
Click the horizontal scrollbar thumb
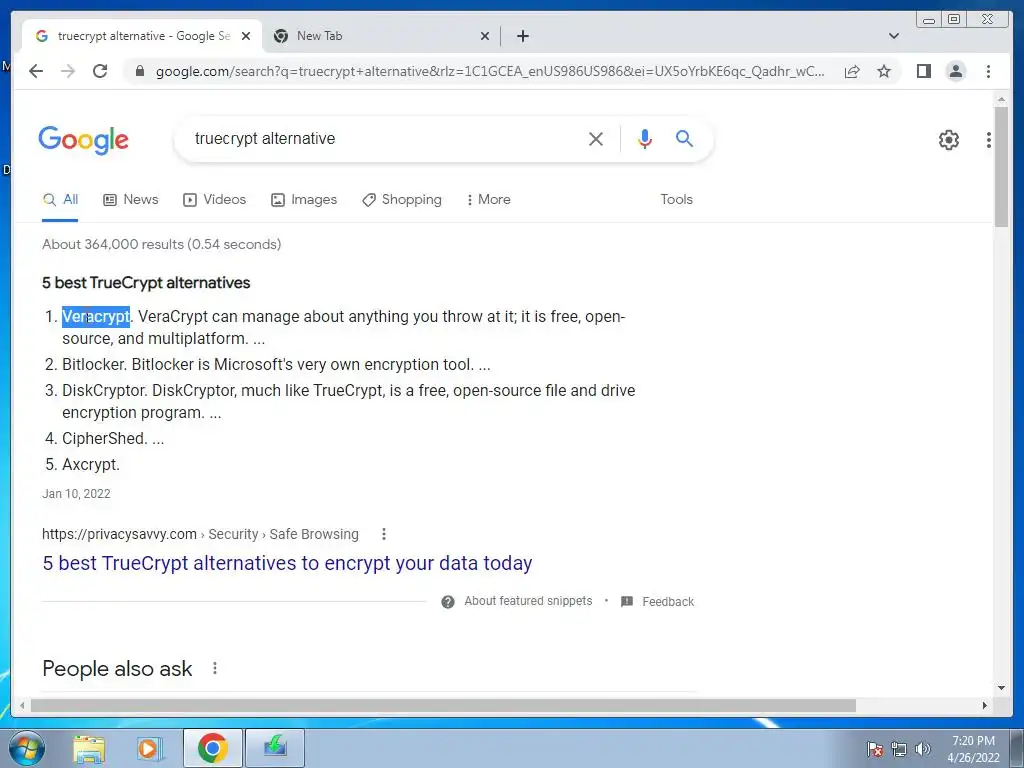[x=443, y=705]
